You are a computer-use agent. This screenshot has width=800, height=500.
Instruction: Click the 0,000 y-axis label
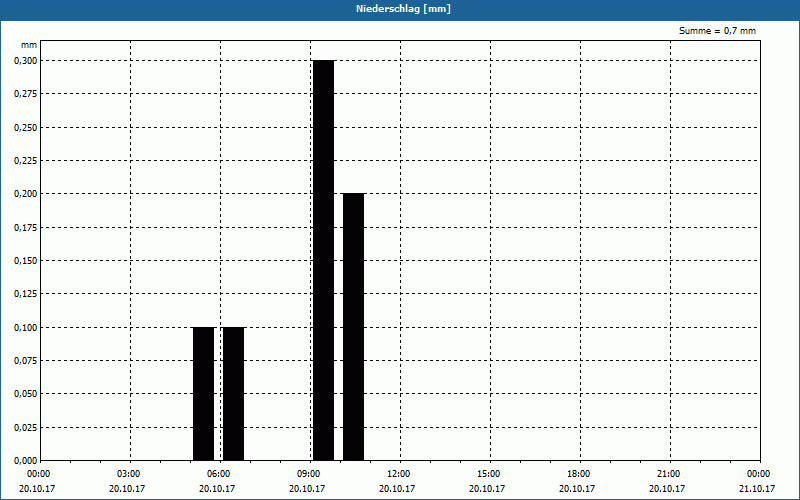pos(26,461)
